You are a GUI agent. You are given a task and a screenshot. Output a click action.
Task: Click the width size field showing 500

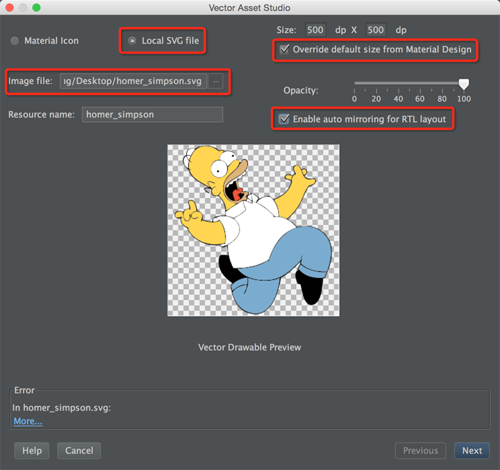[315, 30]
